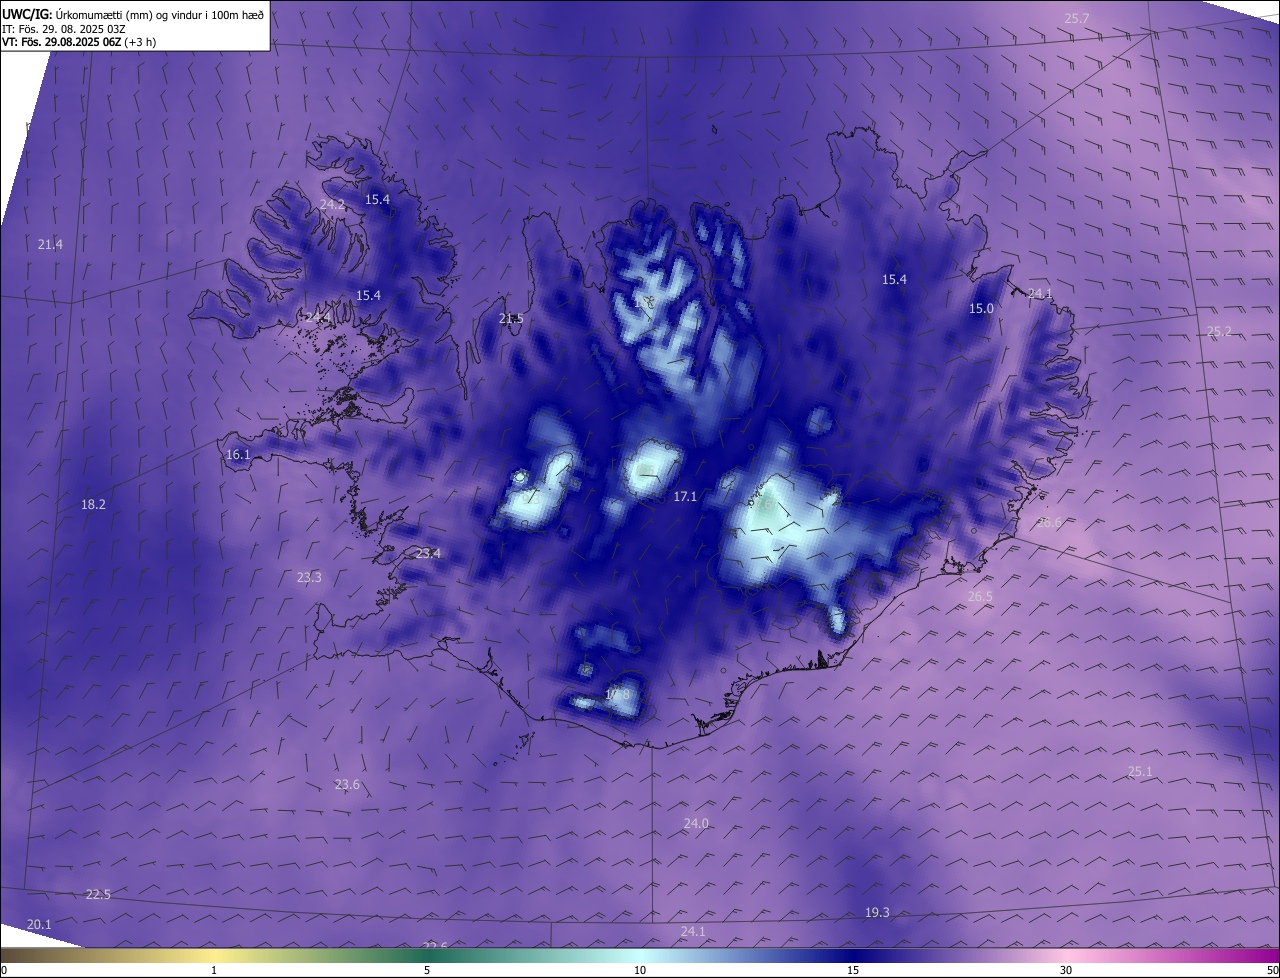This screenshot has height=978, width=1280.
Task: Click the 17.1 value label
Action: [x=685, y=497]
